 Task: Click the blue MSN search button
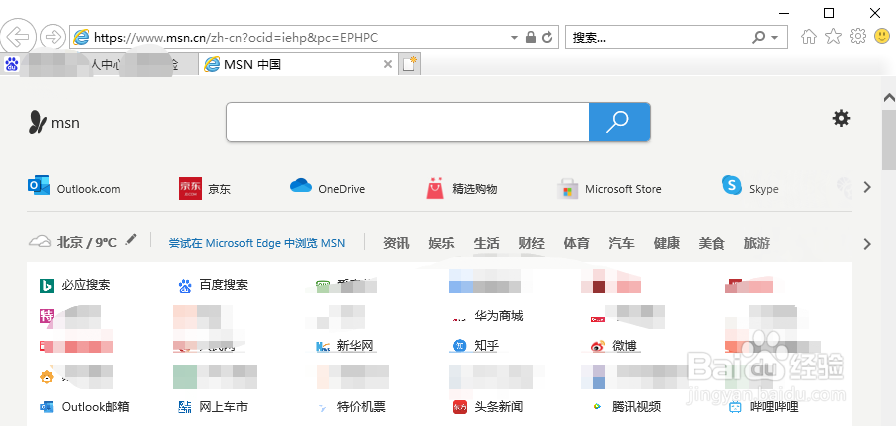pos(619,122)
